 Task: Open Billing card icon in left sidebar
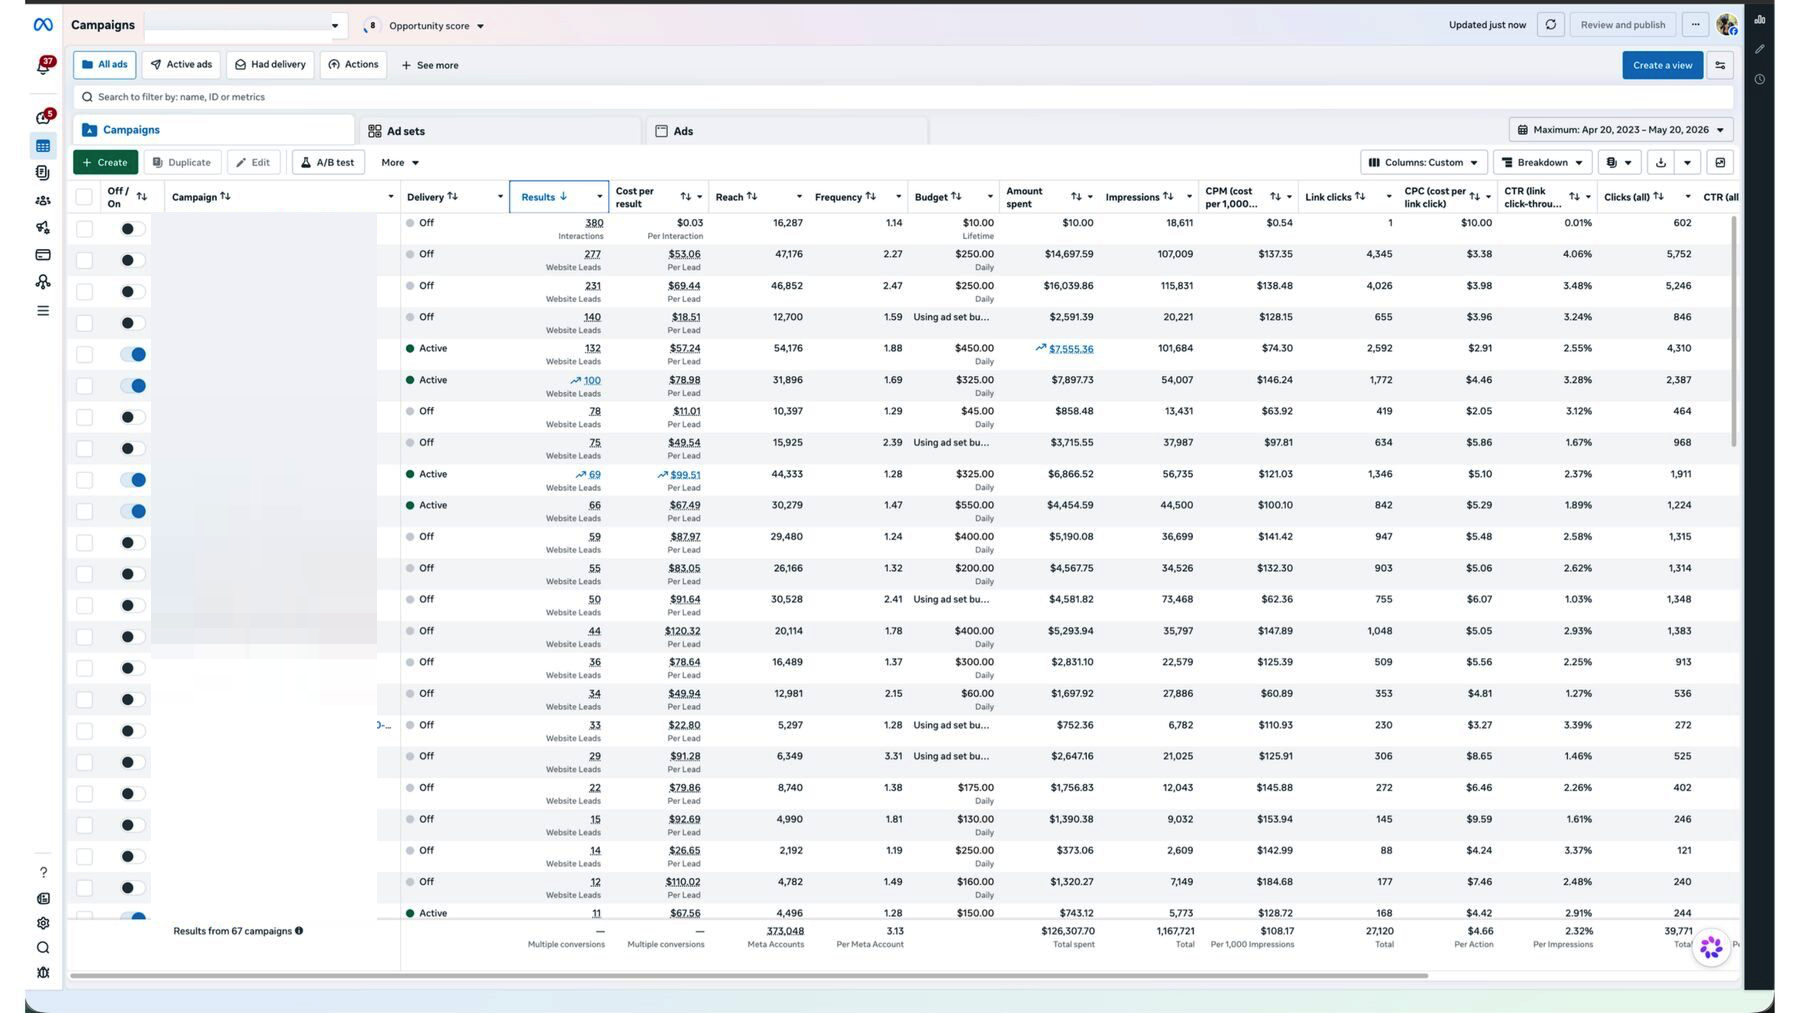(43, 255)
